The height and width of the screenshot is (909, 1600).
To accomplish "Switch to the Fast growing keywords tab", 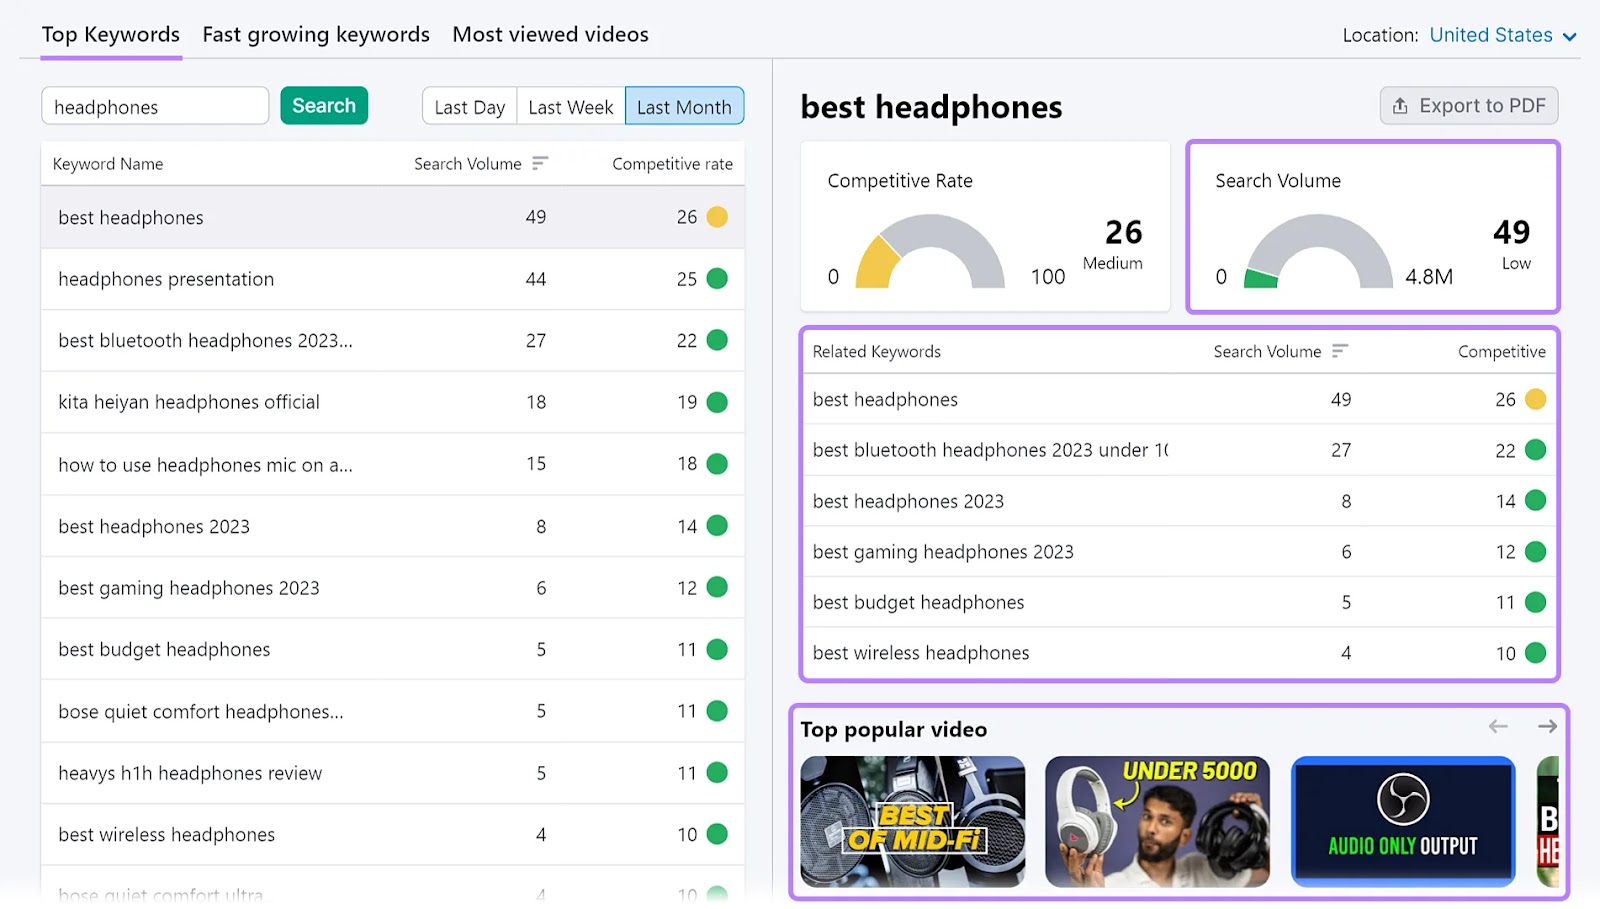I will click(x=315, y=33).
